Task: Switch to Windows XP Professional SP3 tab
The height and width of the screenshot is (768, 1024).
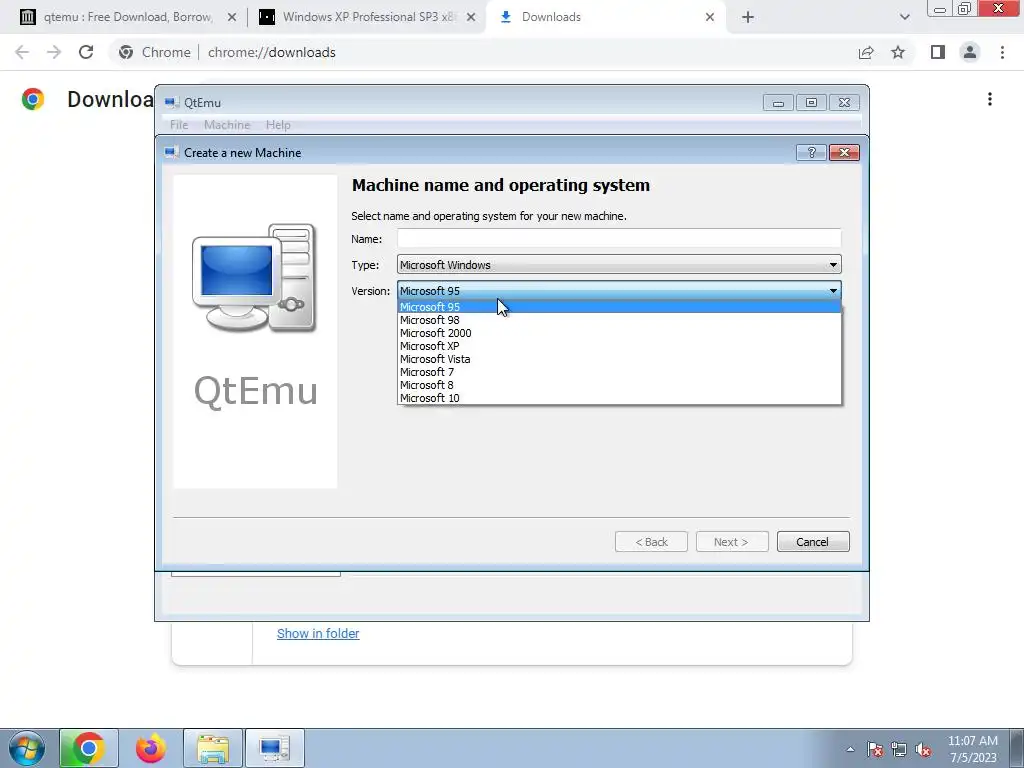Action: (369, 17)
